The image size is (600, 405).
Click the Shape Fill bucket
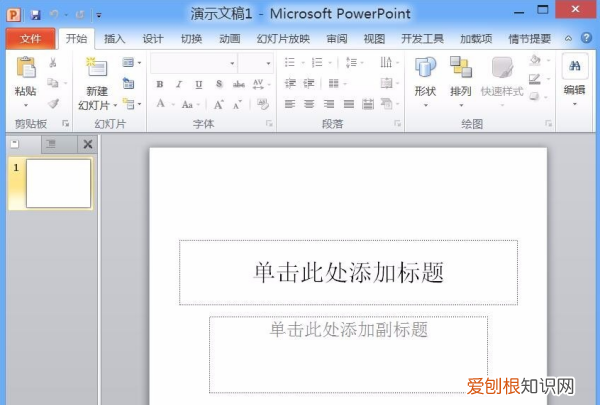tap(535, 60)
